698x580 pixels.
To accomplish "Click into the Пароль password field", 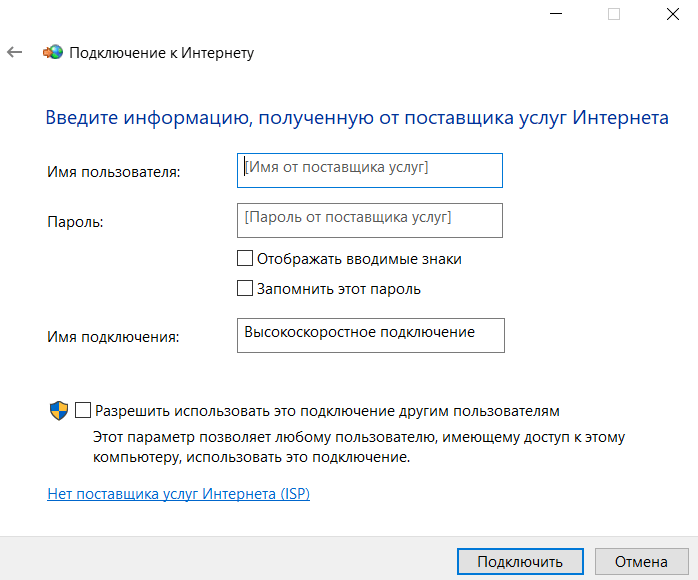I will point(369,220).
